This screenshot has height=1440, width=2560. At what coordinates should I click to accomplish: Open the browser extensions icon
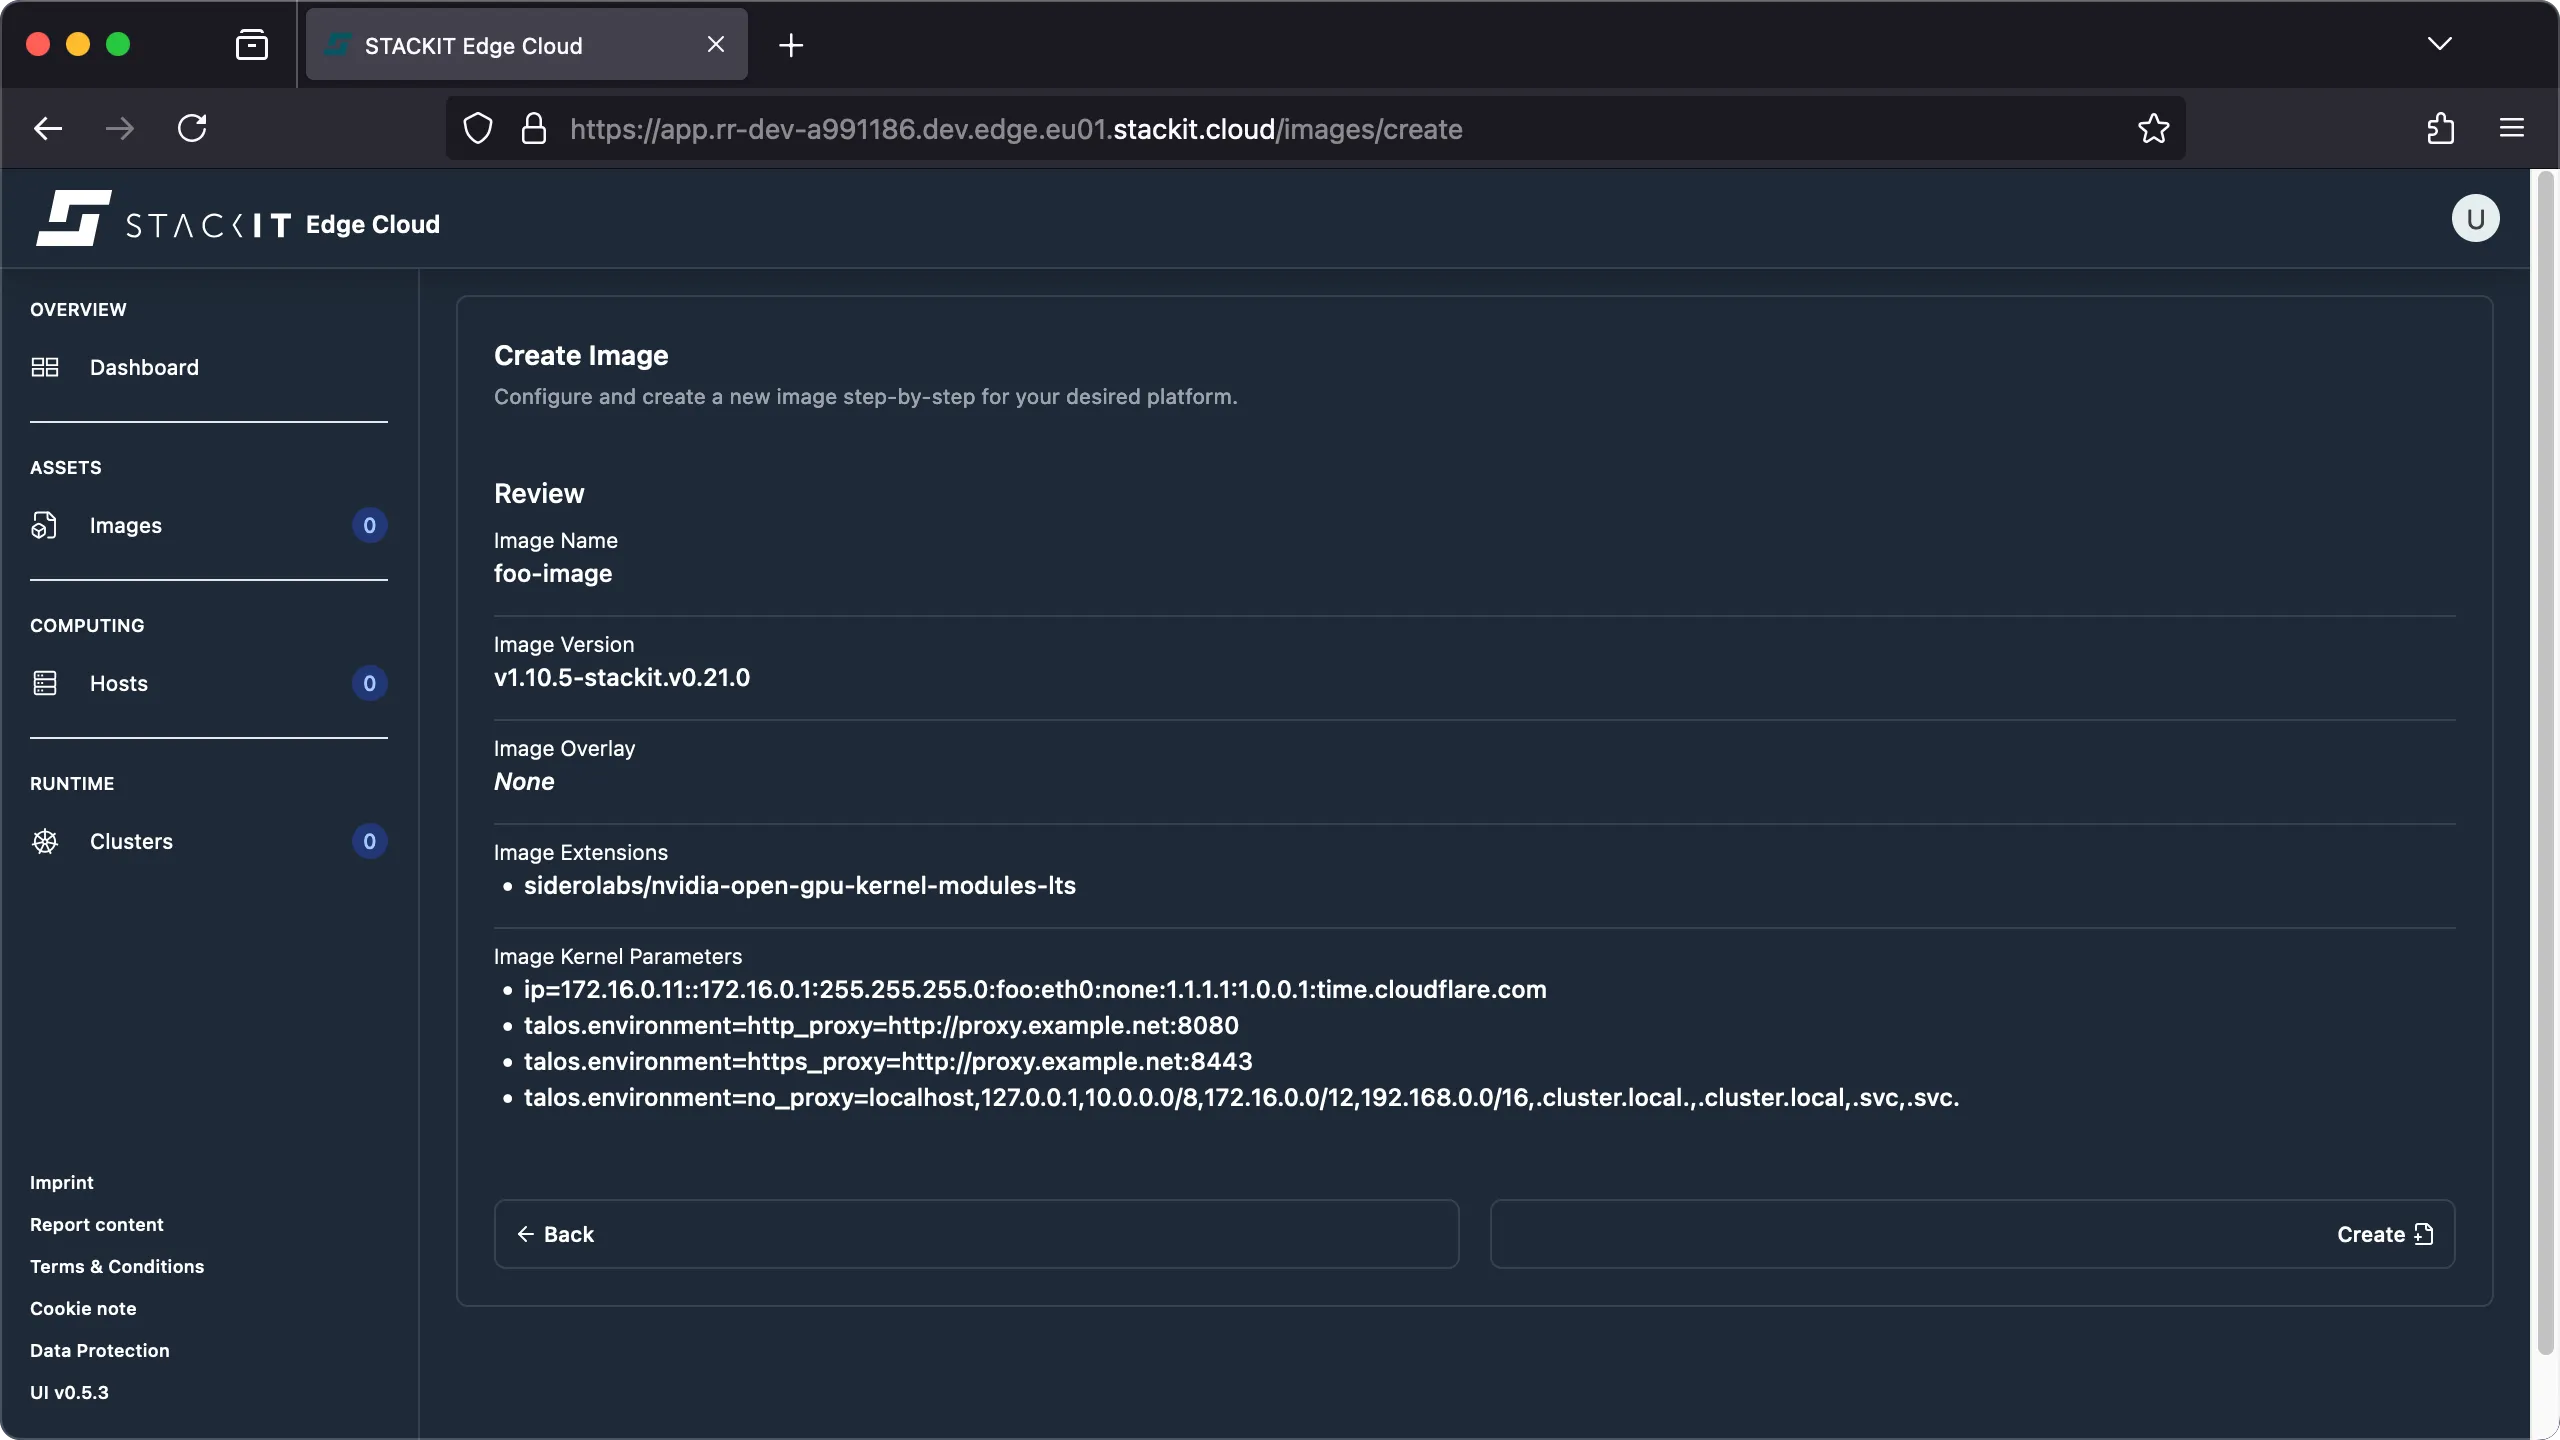[2440, 128]
